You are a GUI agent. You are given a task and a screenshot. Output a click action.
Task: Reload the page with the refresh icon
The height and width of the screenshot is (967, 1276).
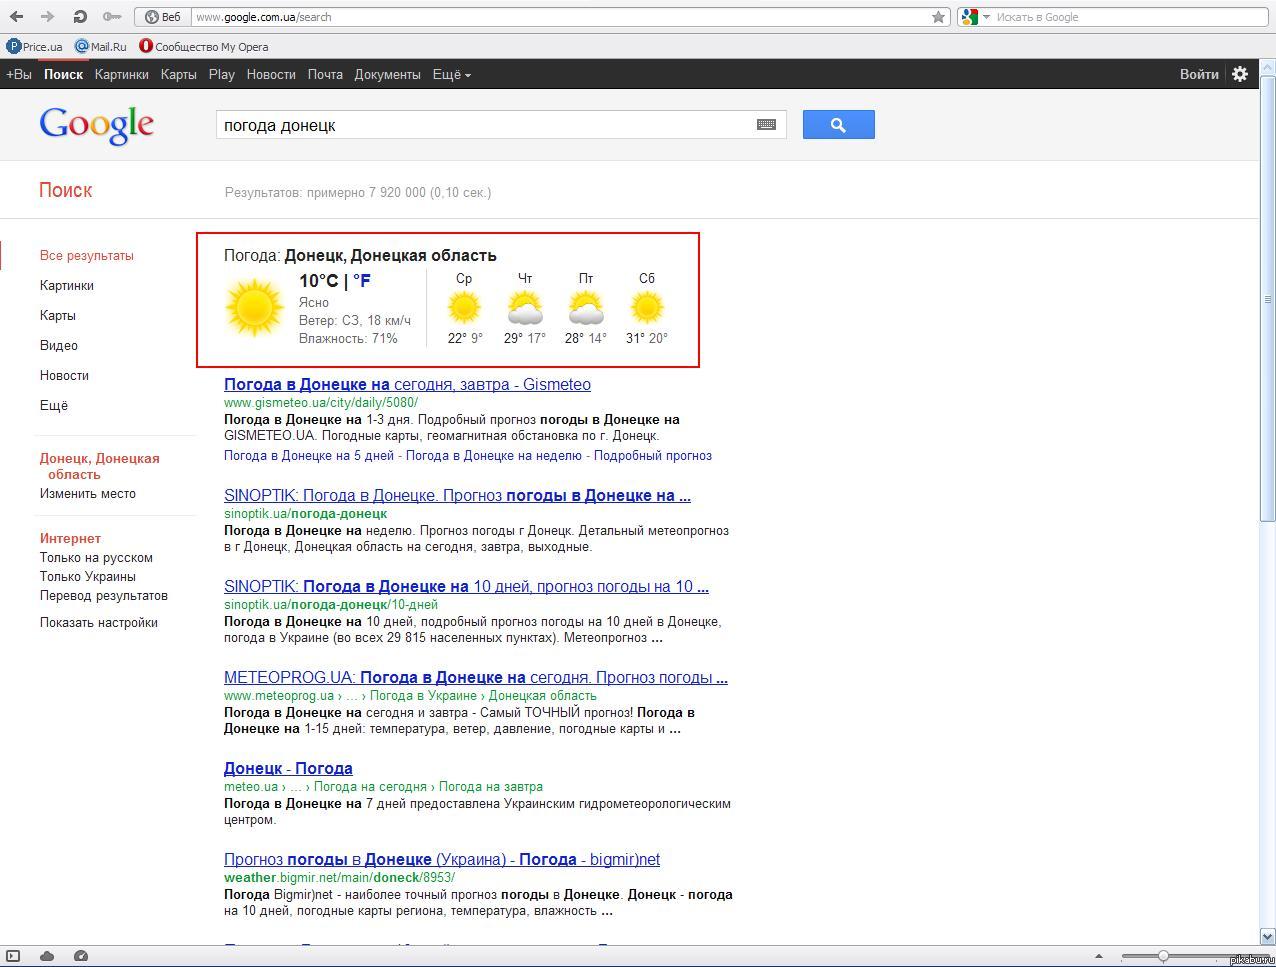(80, 17)
